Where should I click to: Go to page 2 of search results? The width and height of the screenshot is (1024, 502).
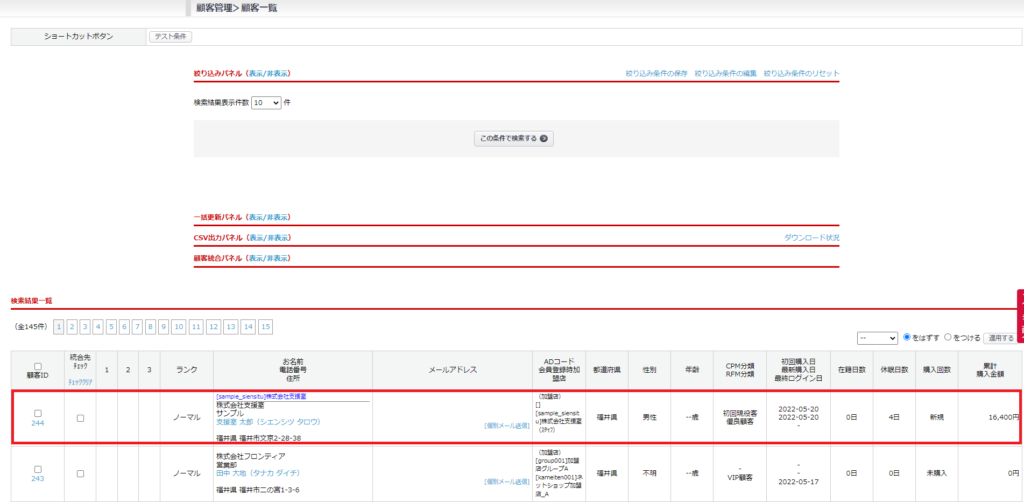tap(73, 327)
